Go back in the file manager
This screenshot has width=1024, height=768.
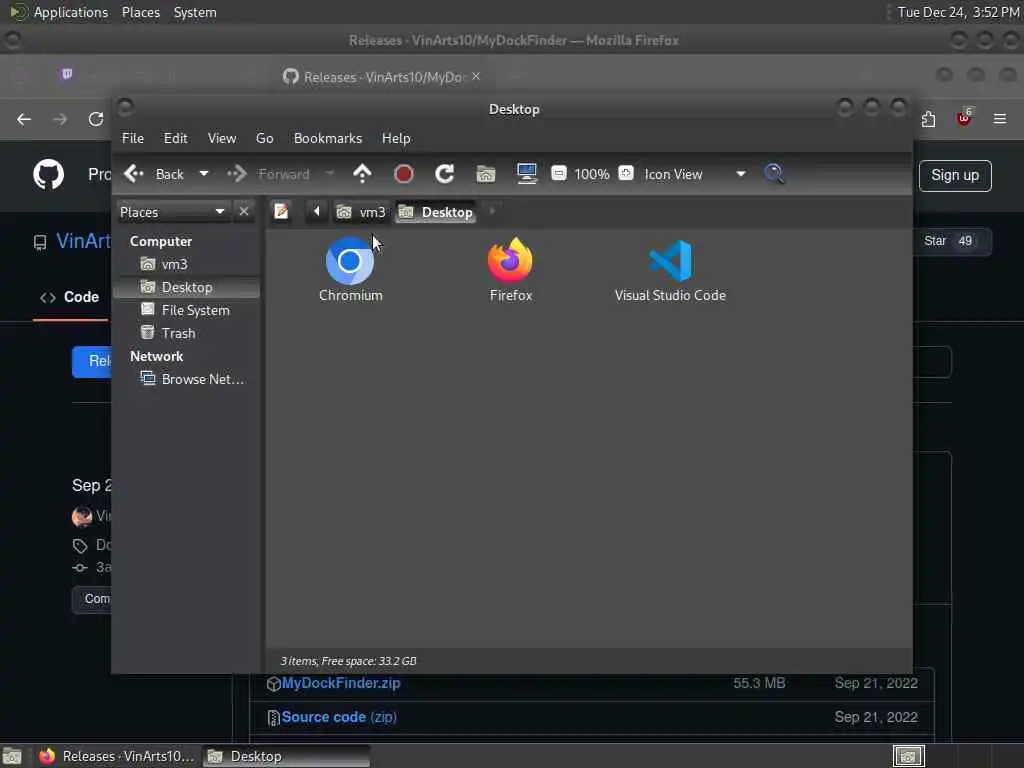click(x=154, y=174)
